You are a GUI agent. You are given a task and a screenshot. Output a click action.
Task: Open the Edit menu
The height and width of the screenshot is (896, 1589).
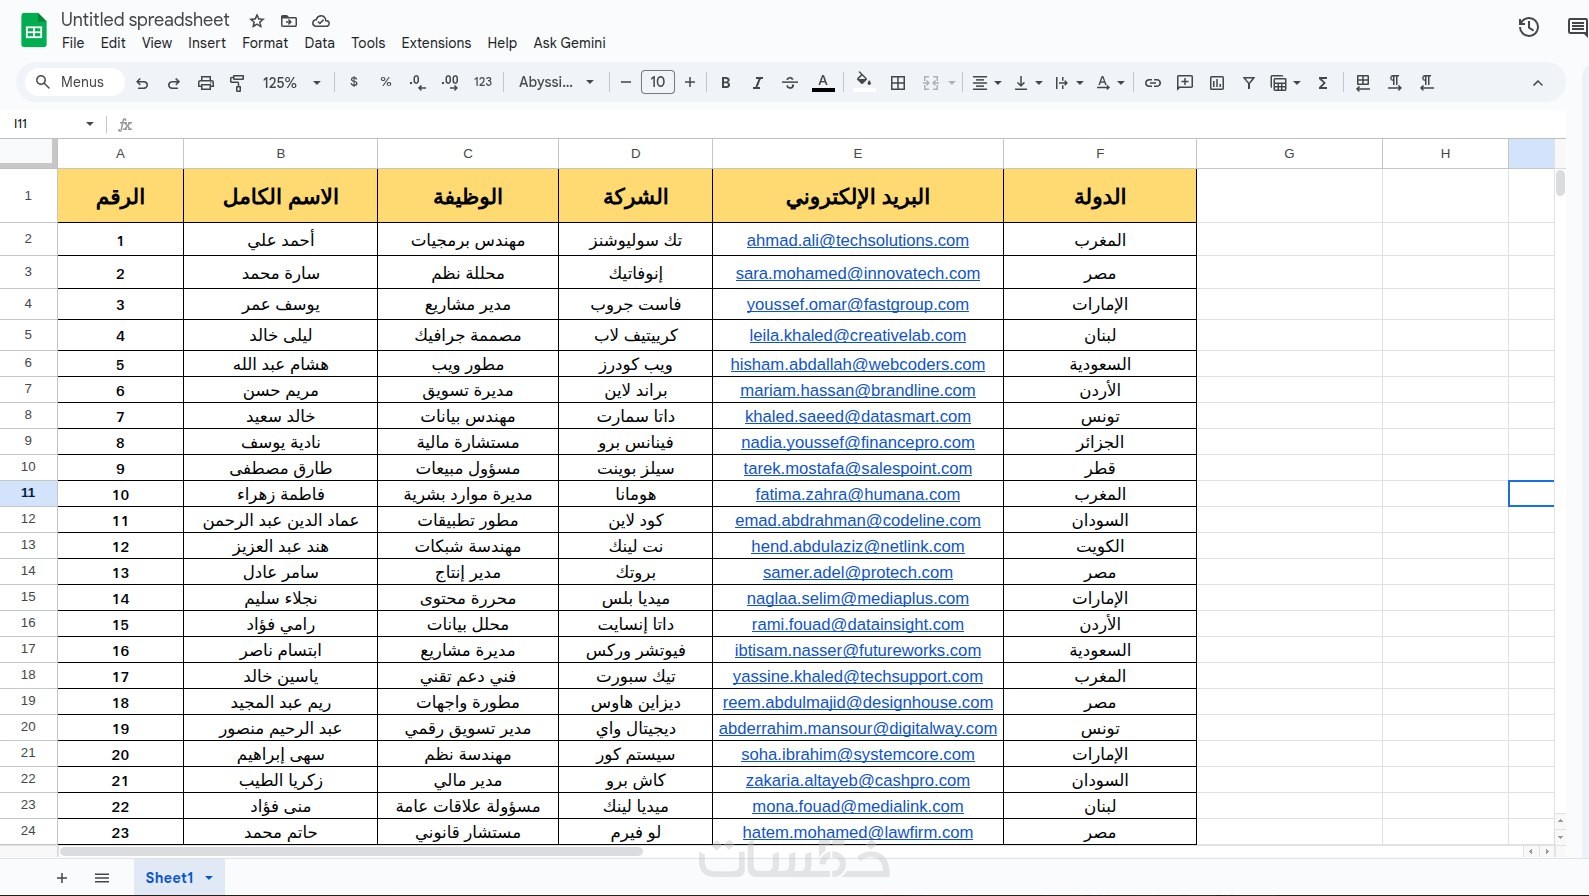point(113,43)
